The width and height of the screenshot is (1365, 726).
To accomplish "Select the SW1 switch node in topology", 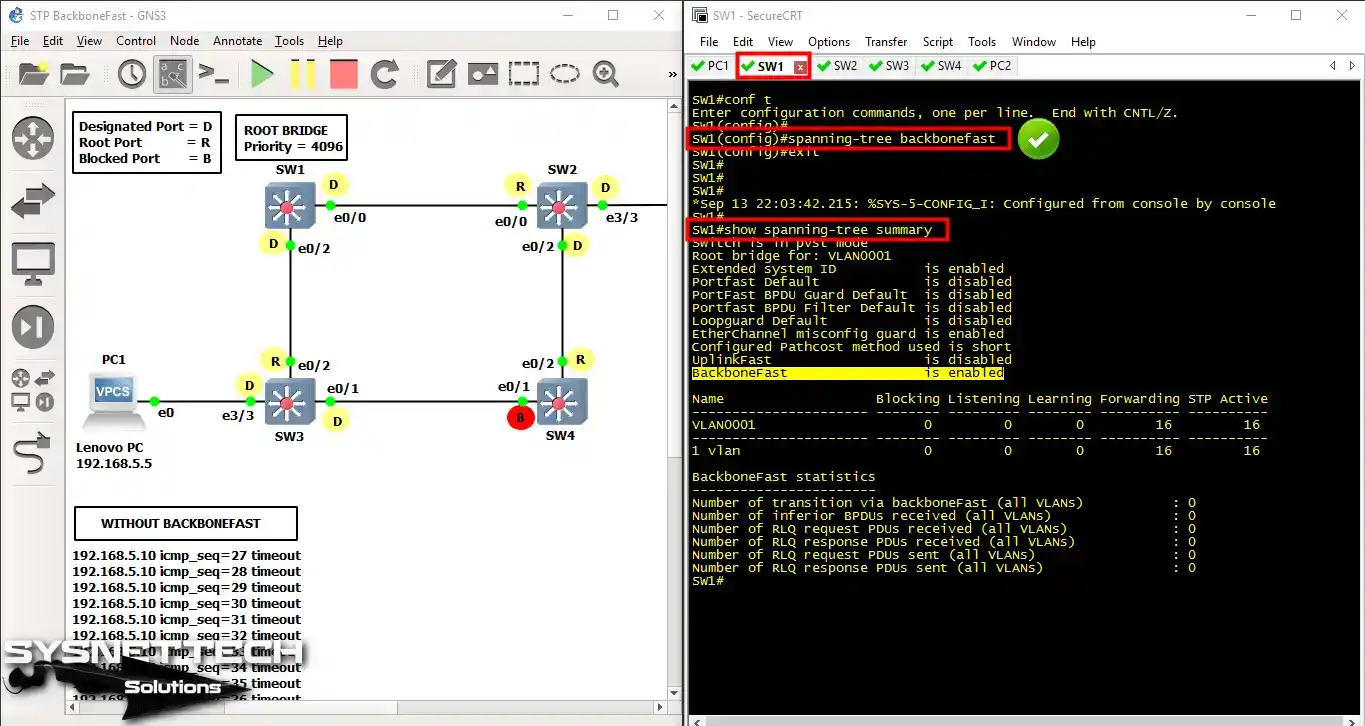I will click(290, 207).
